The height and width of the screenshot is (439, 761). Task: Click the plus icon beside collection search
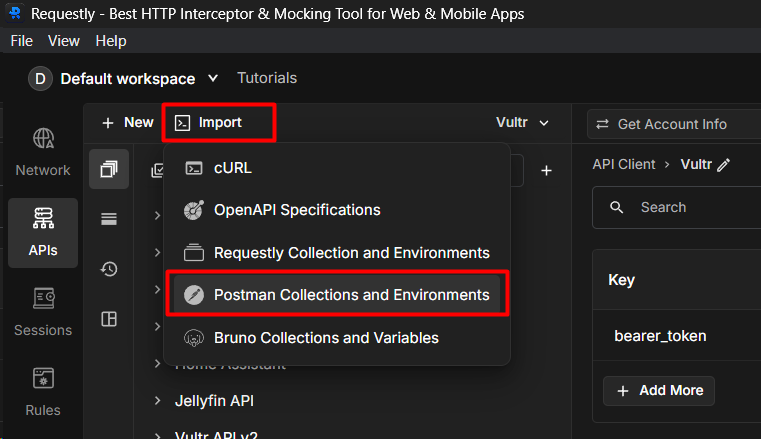(546, 171)
